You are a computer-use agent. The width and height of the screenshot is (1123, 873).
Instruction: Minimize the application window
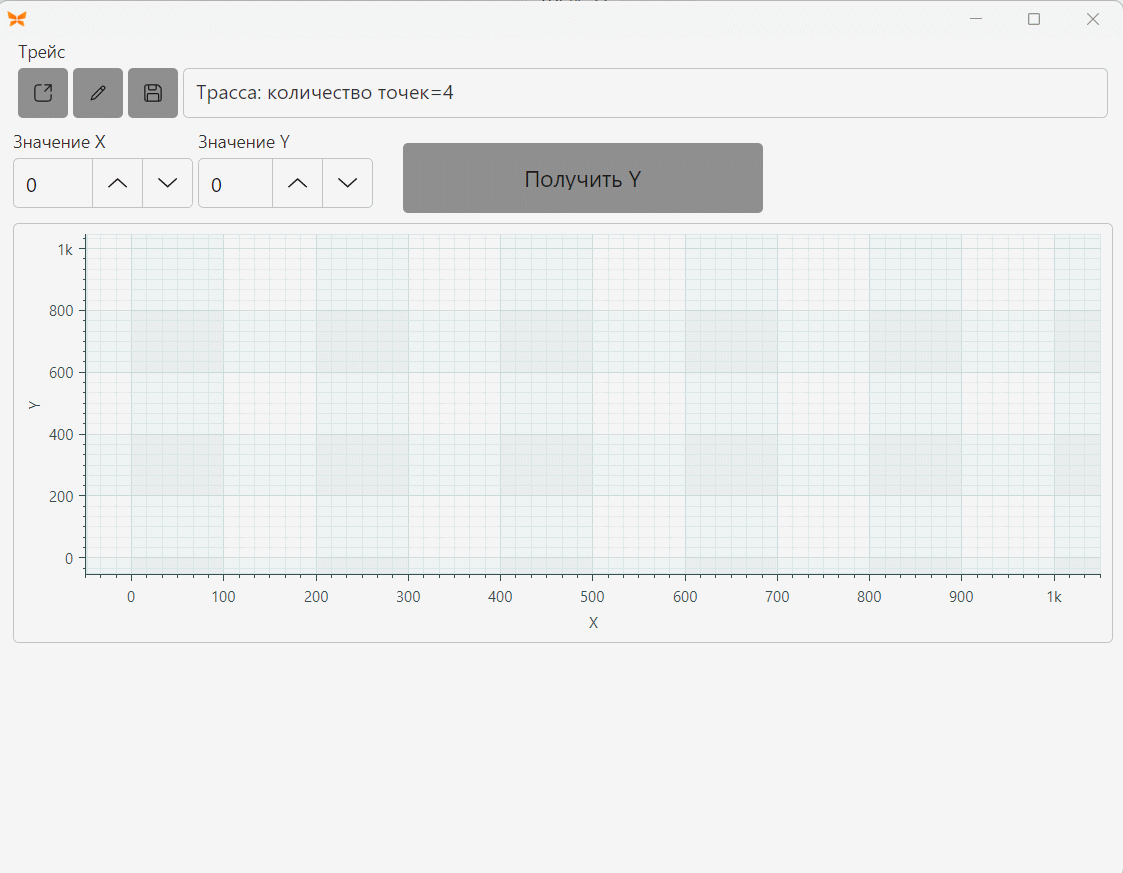(x=975, y=19)
